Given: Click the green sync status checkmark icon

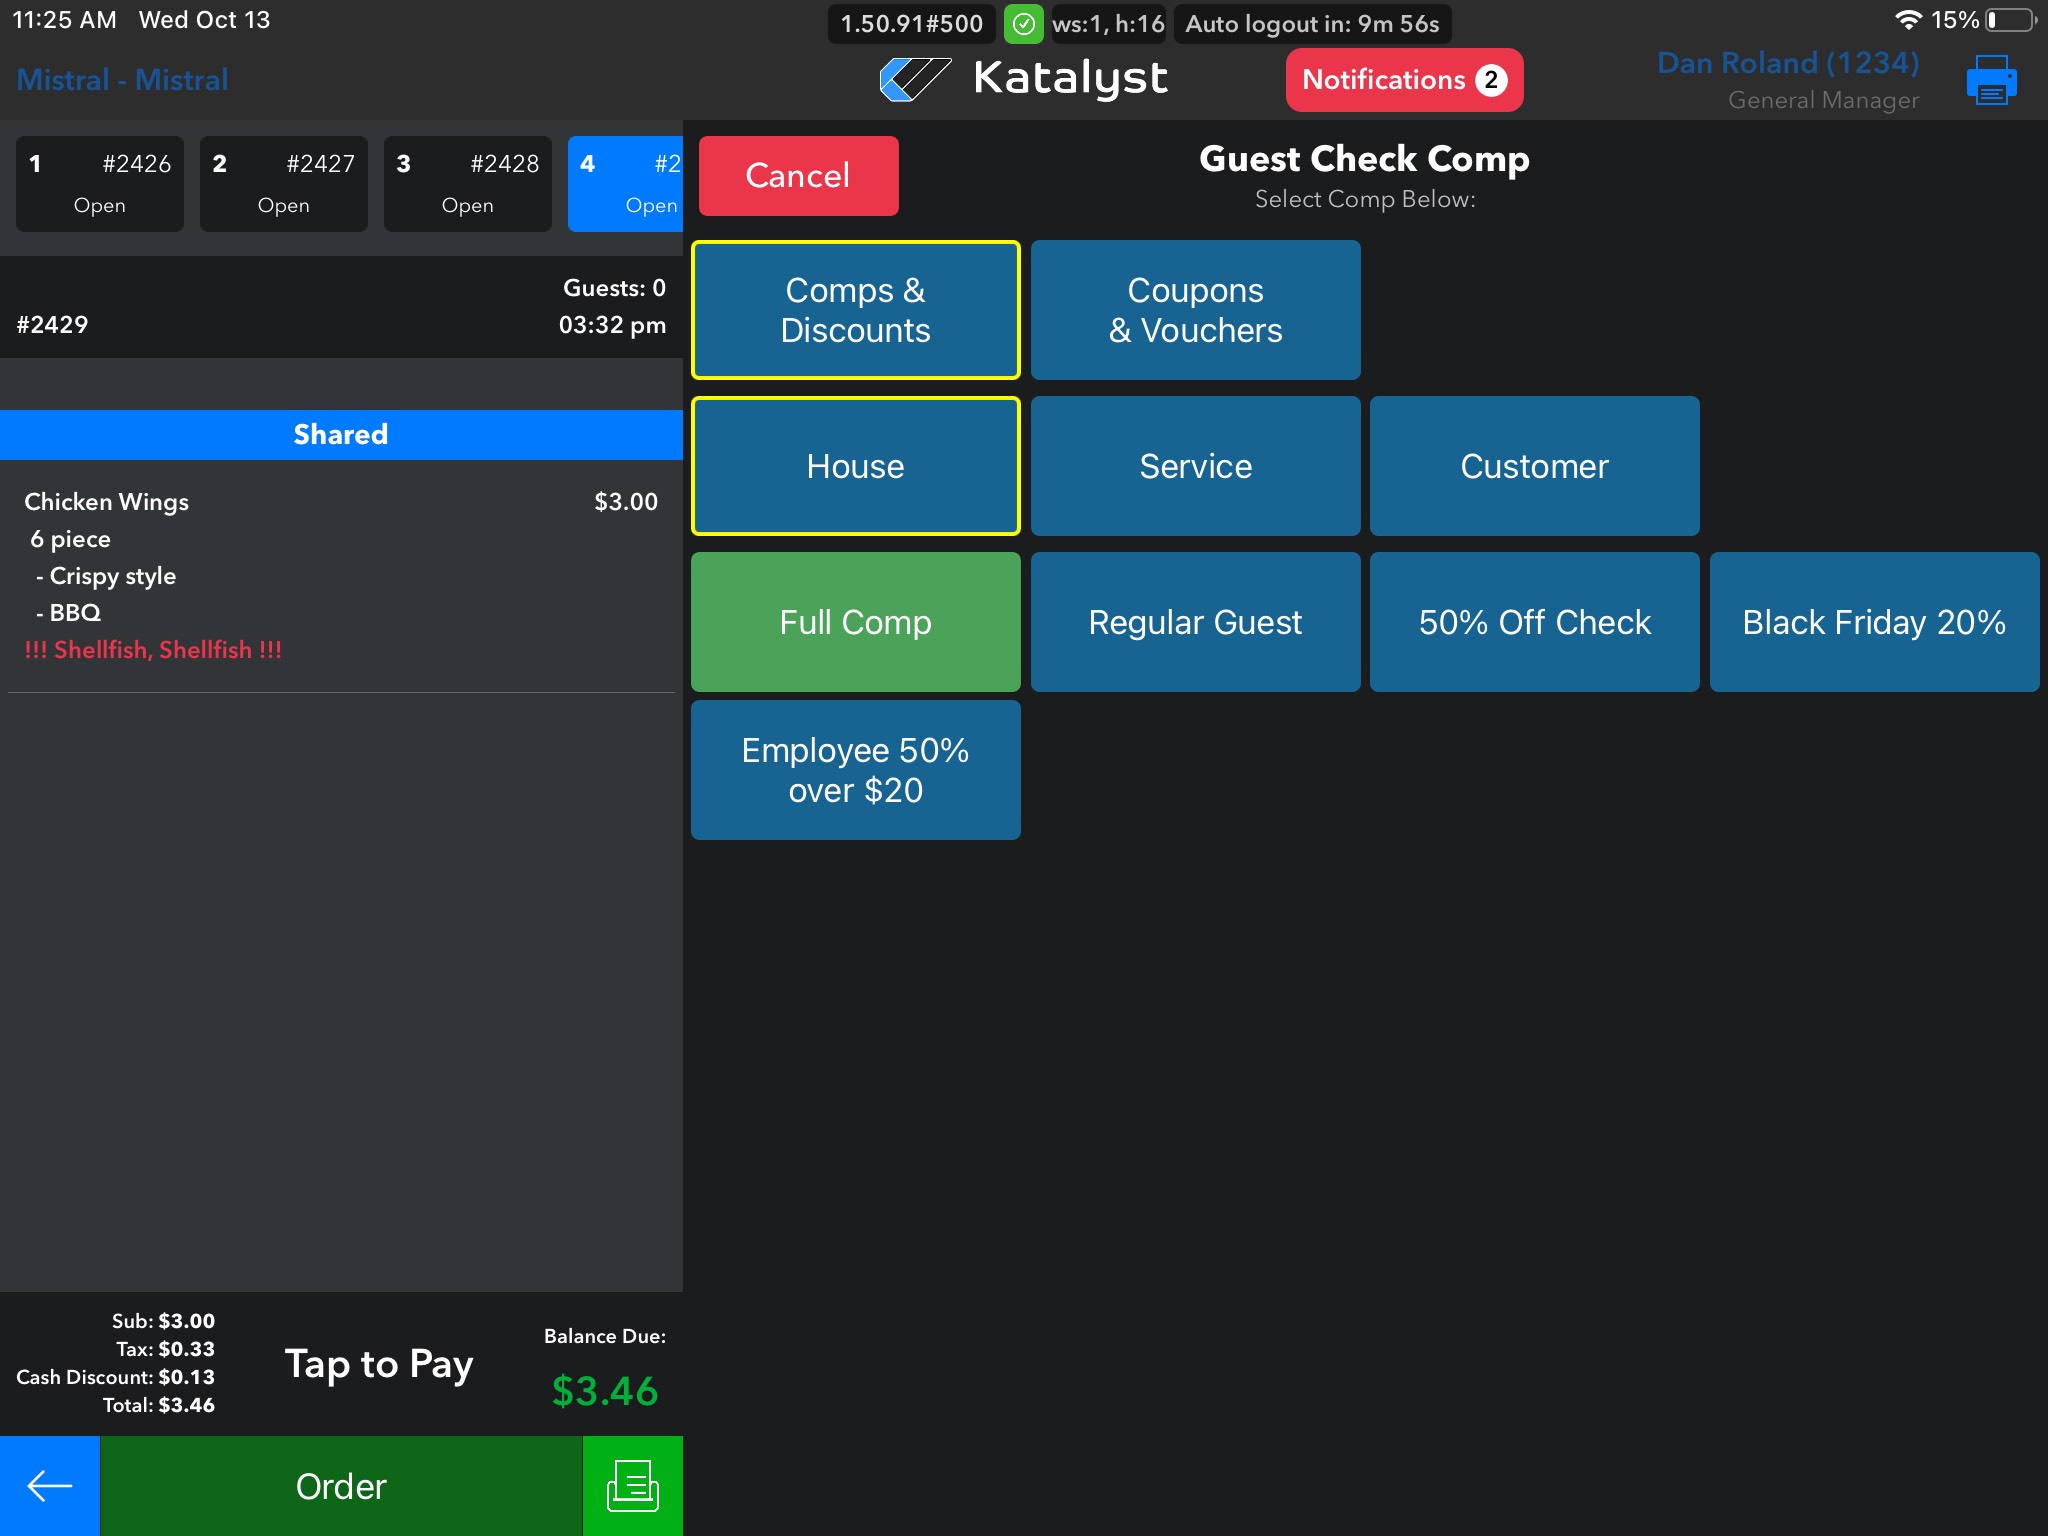Looking at the screenshot, I should [x=1023, y=24].
